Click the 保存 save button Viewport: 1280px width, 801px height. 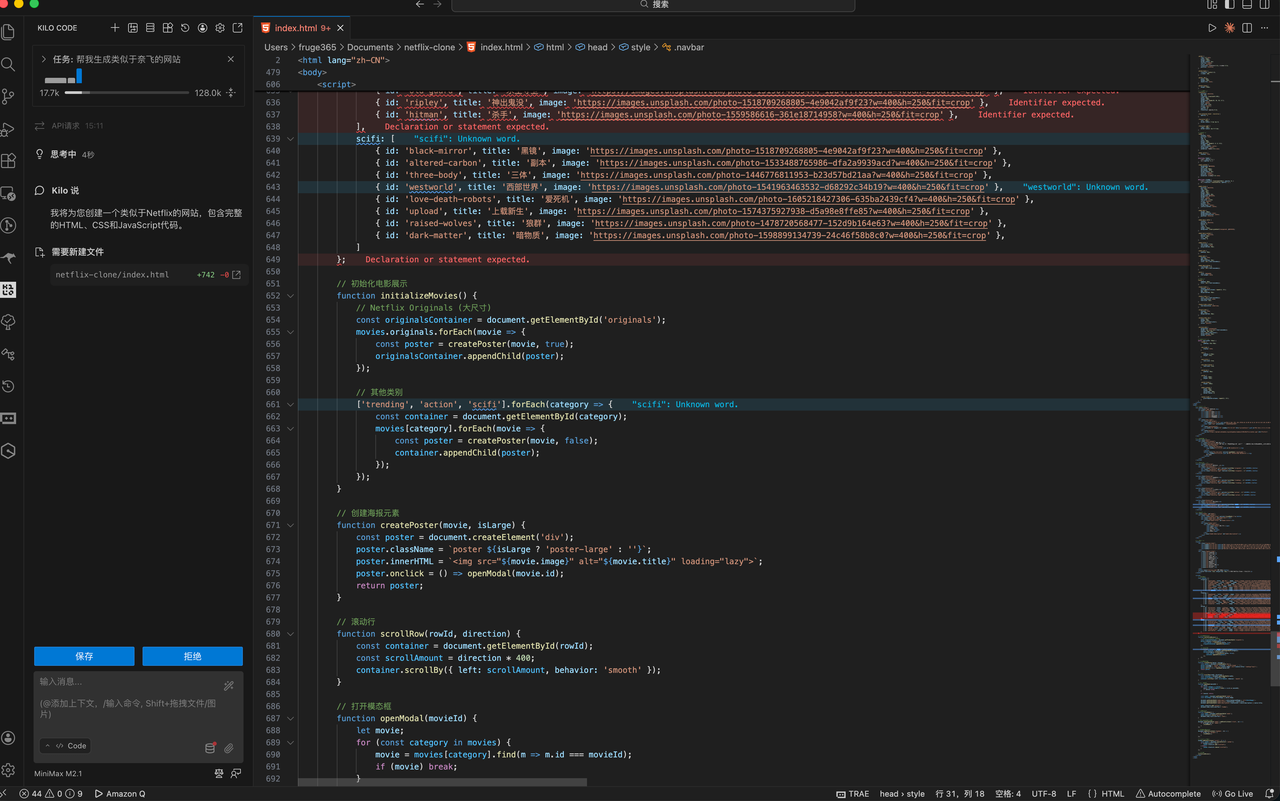click(x=84, y=656)
